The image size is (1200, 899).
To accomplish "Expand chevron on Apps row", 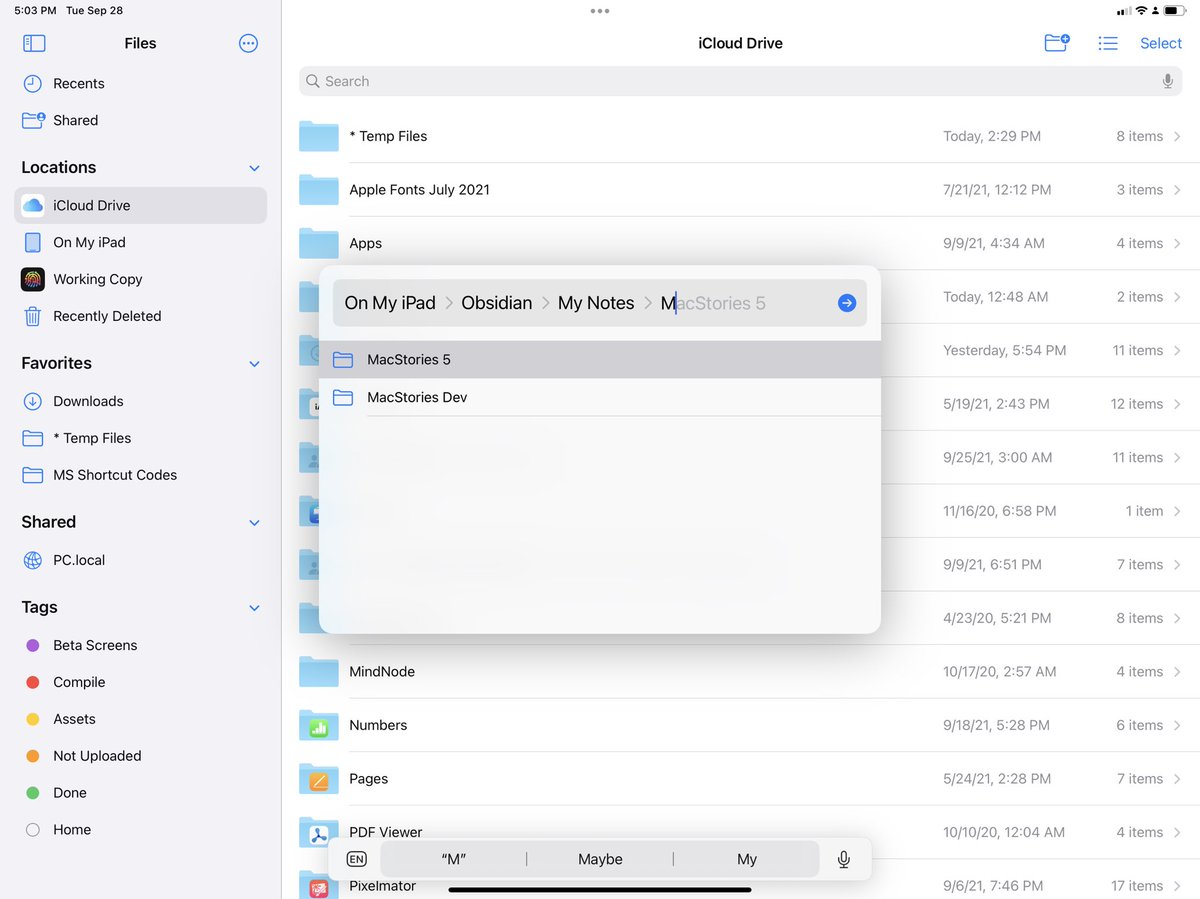I will pyautogui.click(x=1177, y=243).
